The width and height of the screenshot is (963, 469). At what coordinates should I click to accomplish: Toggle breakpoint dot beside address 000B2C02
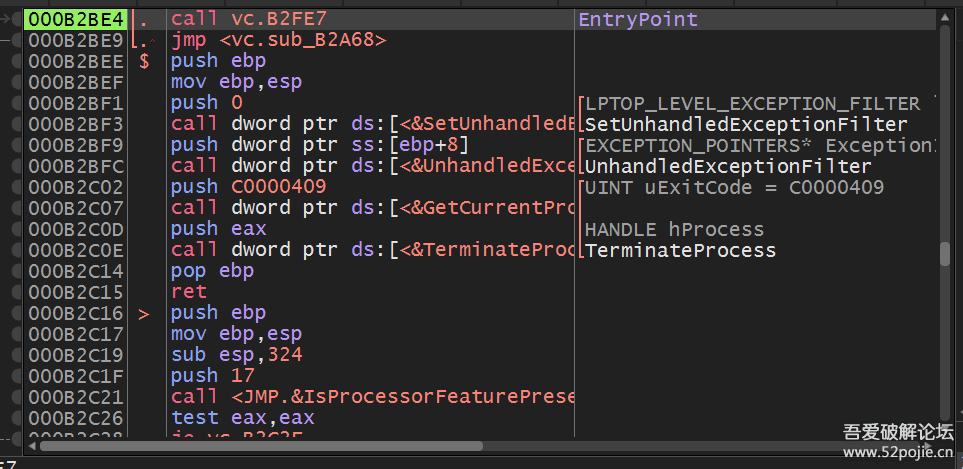tap(16, 187)
